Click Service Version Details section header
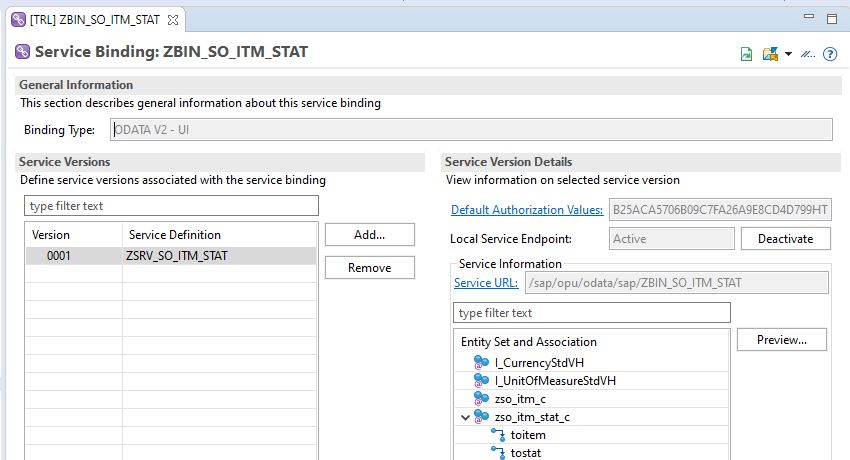Viewport: 850px width, 460px height. (508, 162)
